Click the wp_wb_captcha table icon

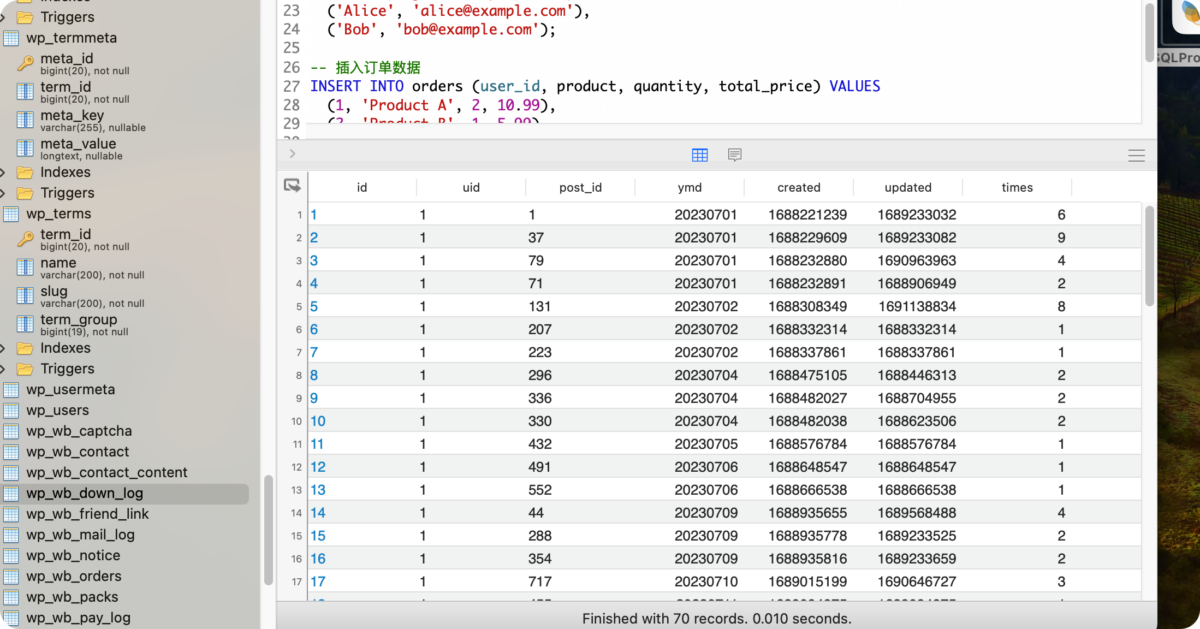pos(11,432)
